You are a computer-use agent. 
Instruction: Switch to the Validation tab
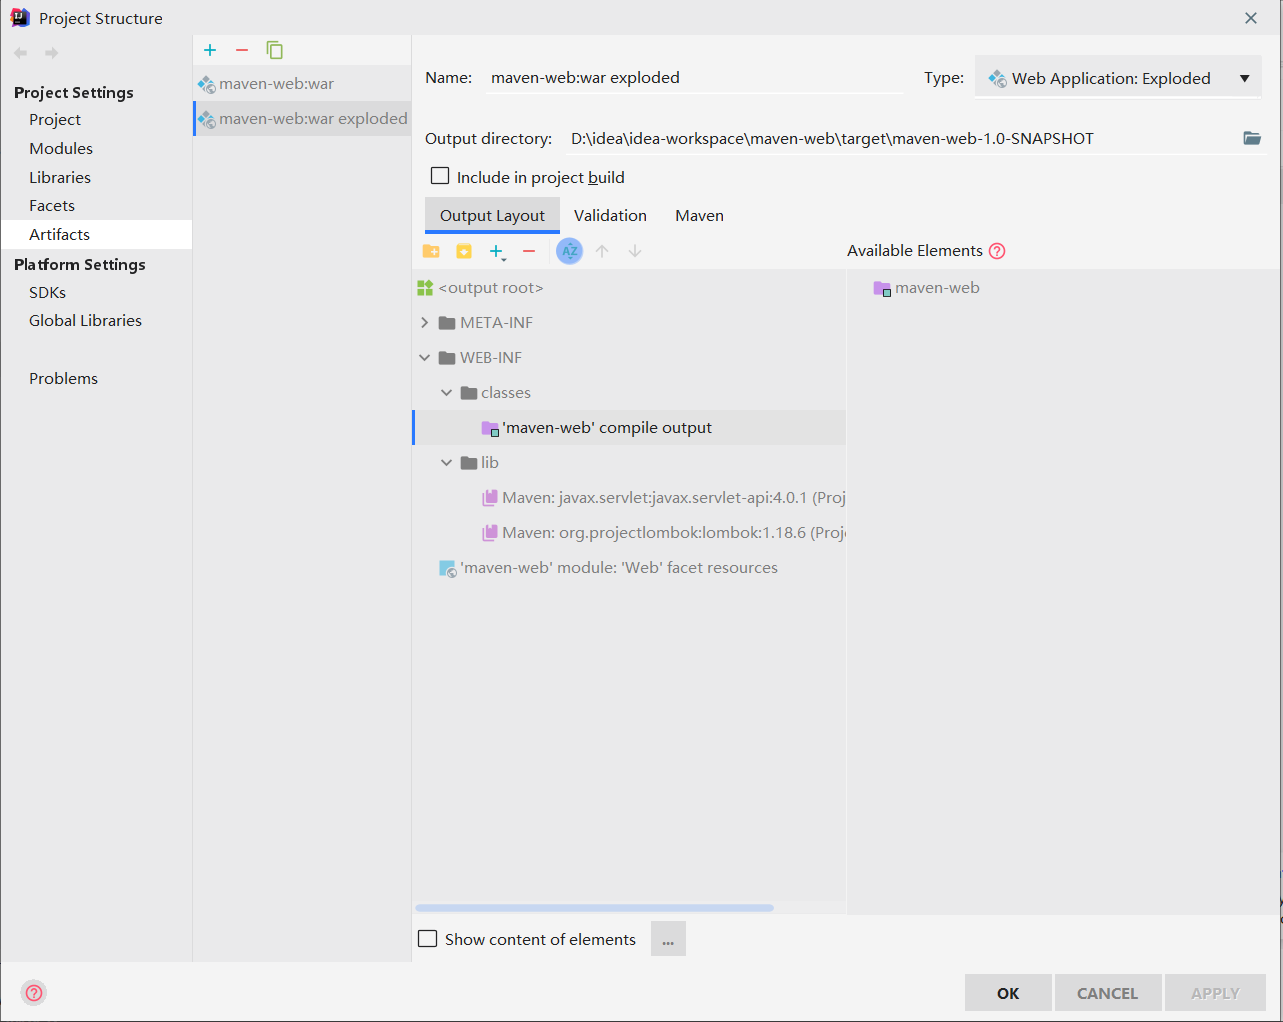click(x=610, y=215)
